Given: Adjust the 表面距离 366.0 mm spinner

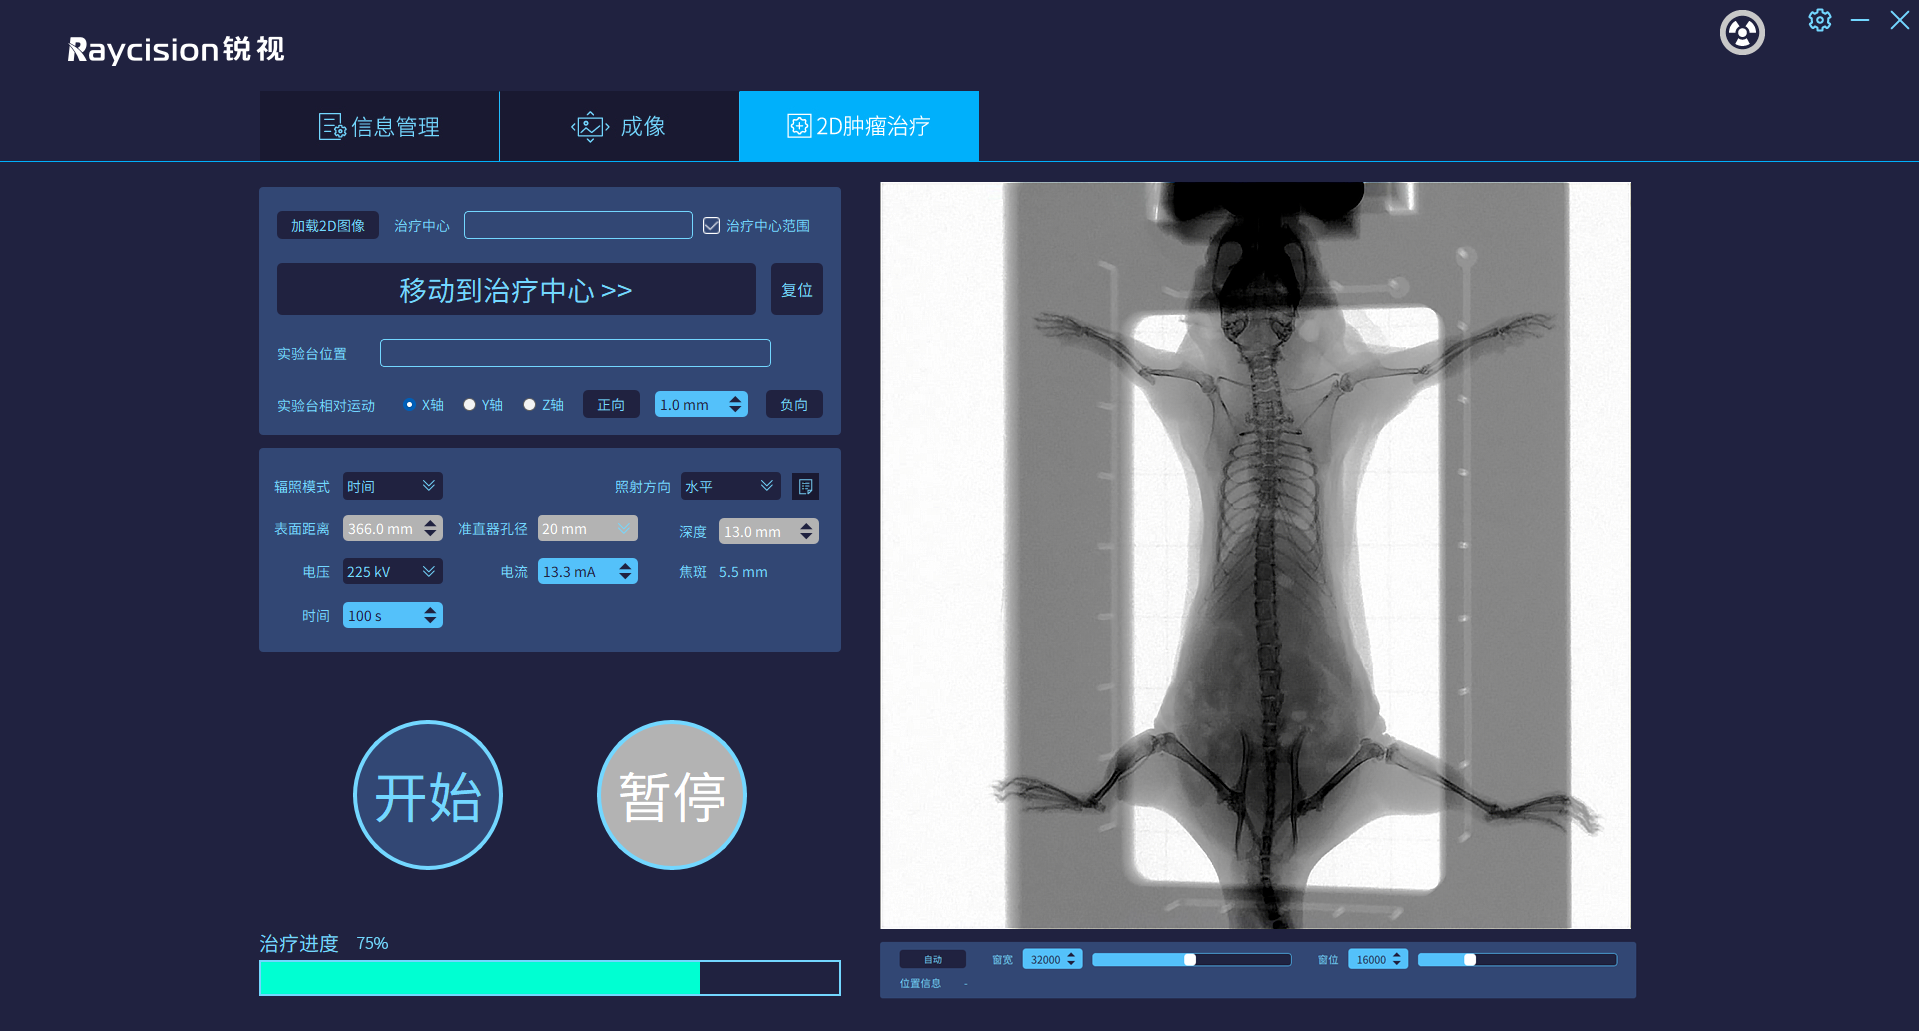Looking at the screenshot, I should [392, 528].
